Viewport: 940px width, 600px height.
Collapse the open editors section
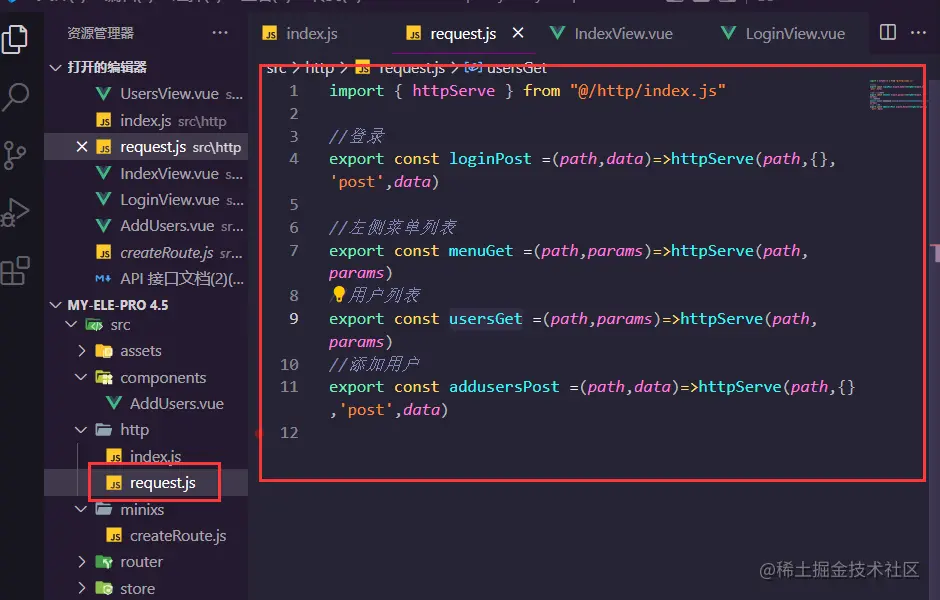(55, 67)
